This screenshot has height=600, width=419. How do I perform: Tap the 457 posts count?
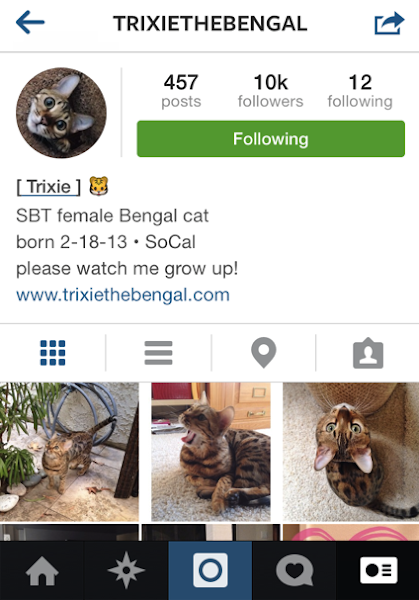pyautogui.click(x=181, y=91)
